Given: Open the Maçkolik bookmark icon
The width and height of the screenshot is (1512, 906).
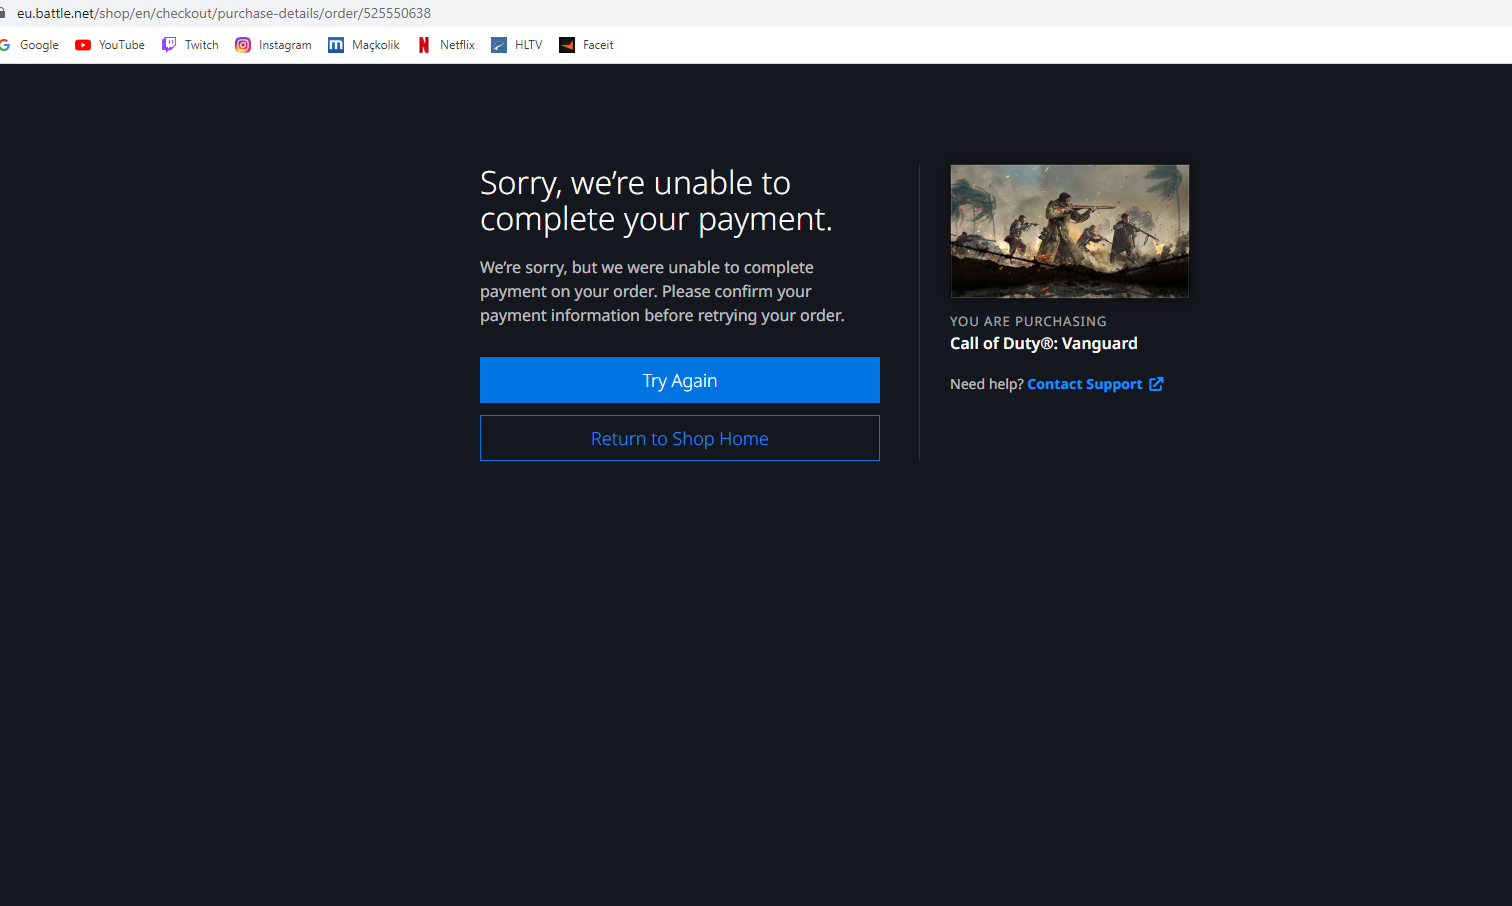Looking at the screenshot, I should [x=336, y=45].
